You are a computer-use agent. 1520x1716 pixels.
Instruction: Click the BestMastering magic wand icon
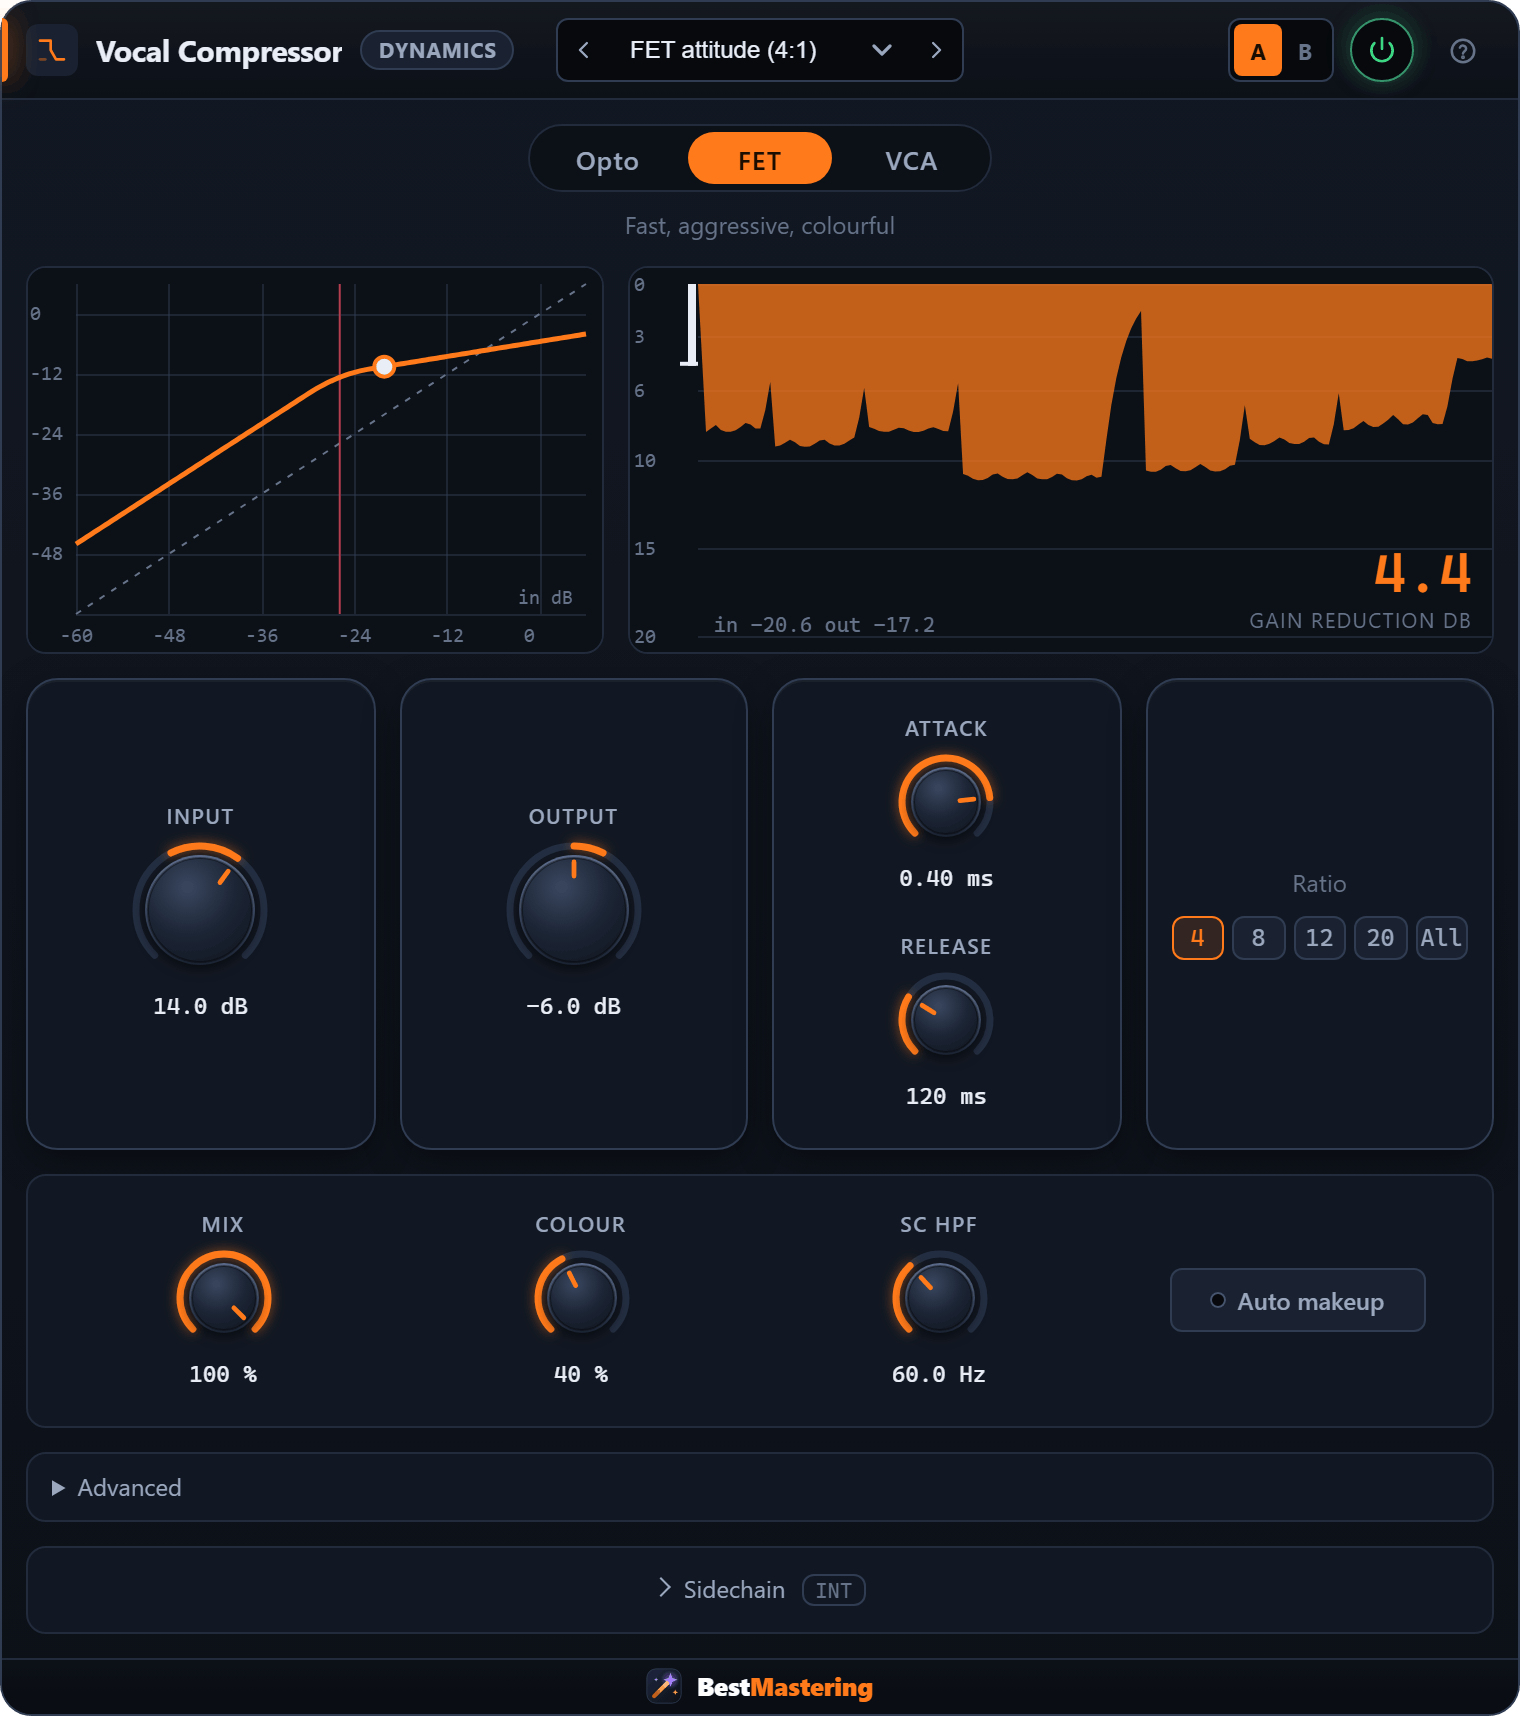coord(664,1686)
